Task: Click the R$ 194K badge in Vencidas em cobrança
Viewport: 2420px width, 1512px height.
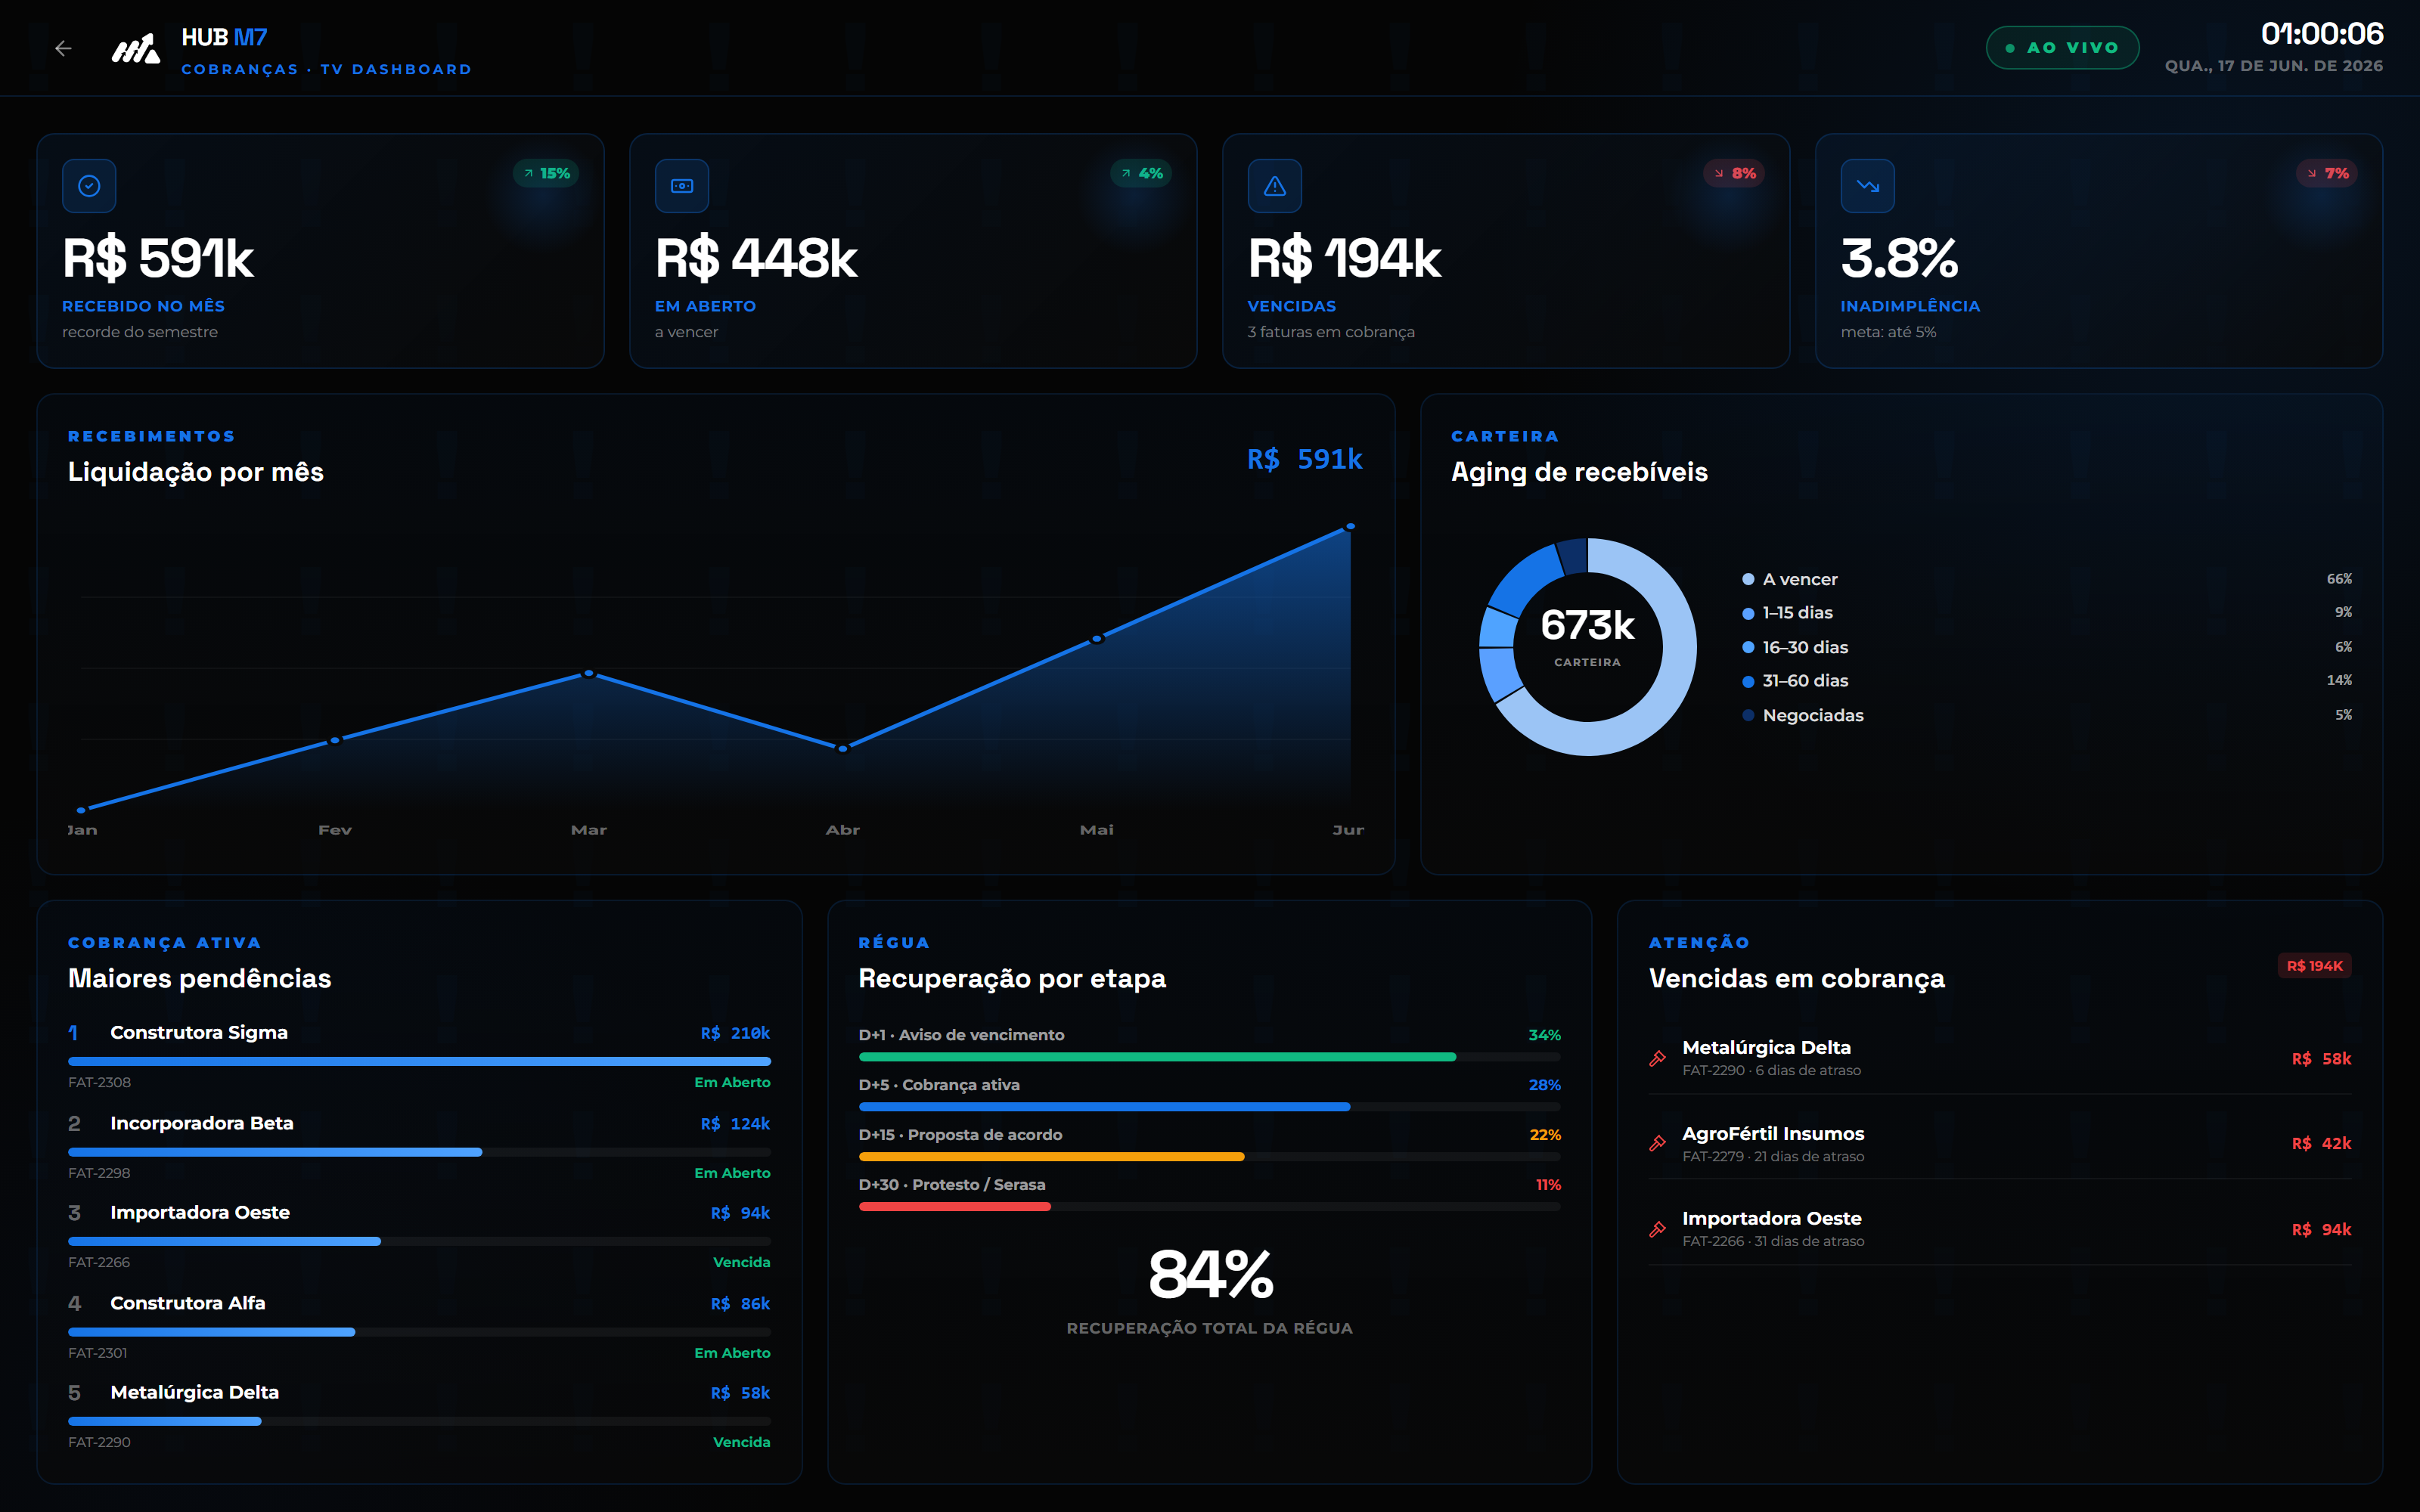Action: [x=2314, y=966]
